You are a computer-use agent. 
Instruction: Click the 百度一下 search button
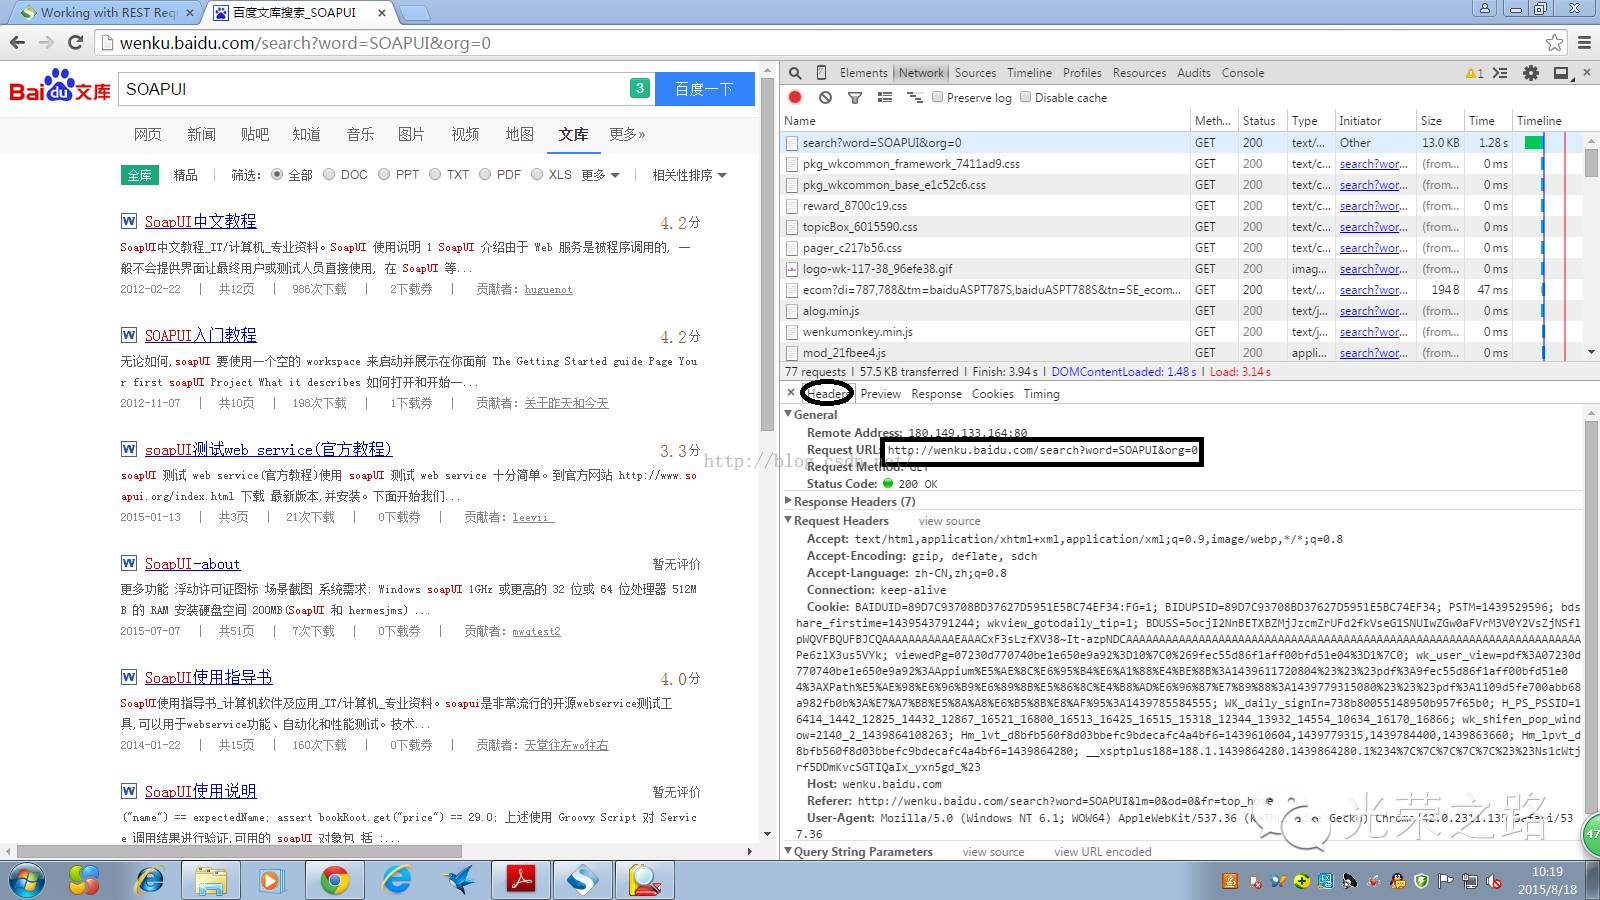click(x=704, y=89)
